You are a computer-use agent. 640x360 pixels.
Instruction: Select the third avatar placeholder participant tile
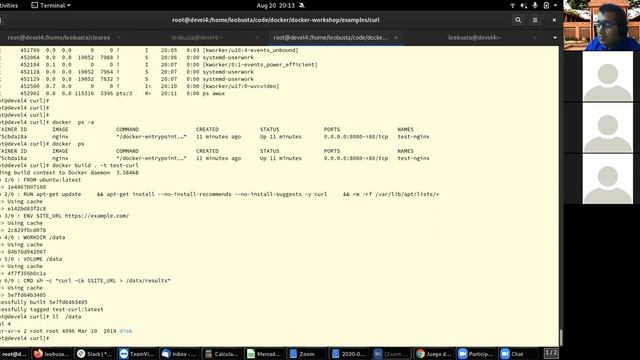(607, 179)
